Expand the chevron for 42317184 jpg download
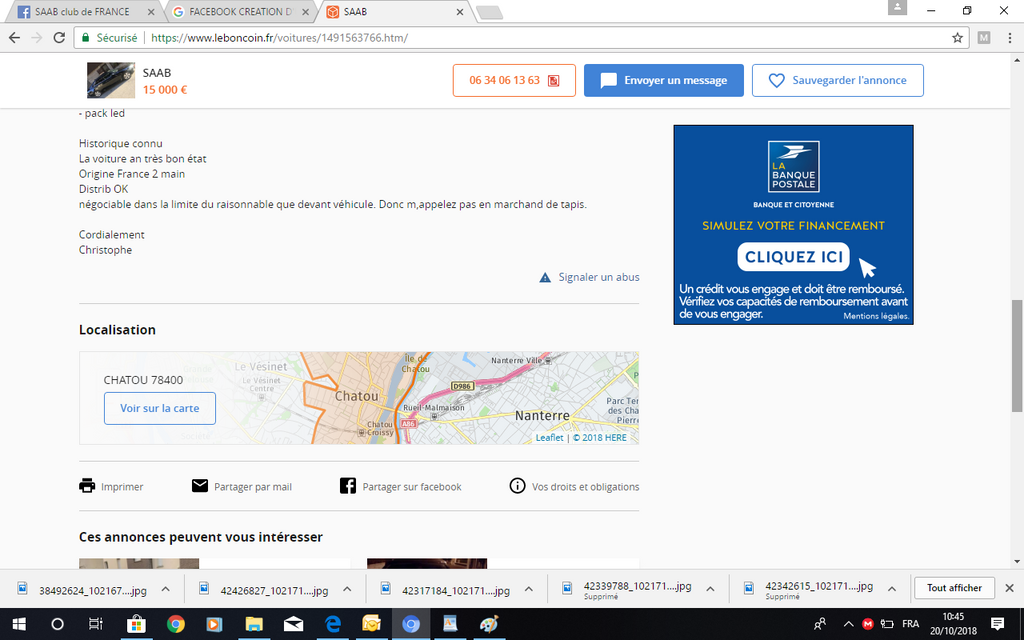1024x640 pixels. point(528,588)
